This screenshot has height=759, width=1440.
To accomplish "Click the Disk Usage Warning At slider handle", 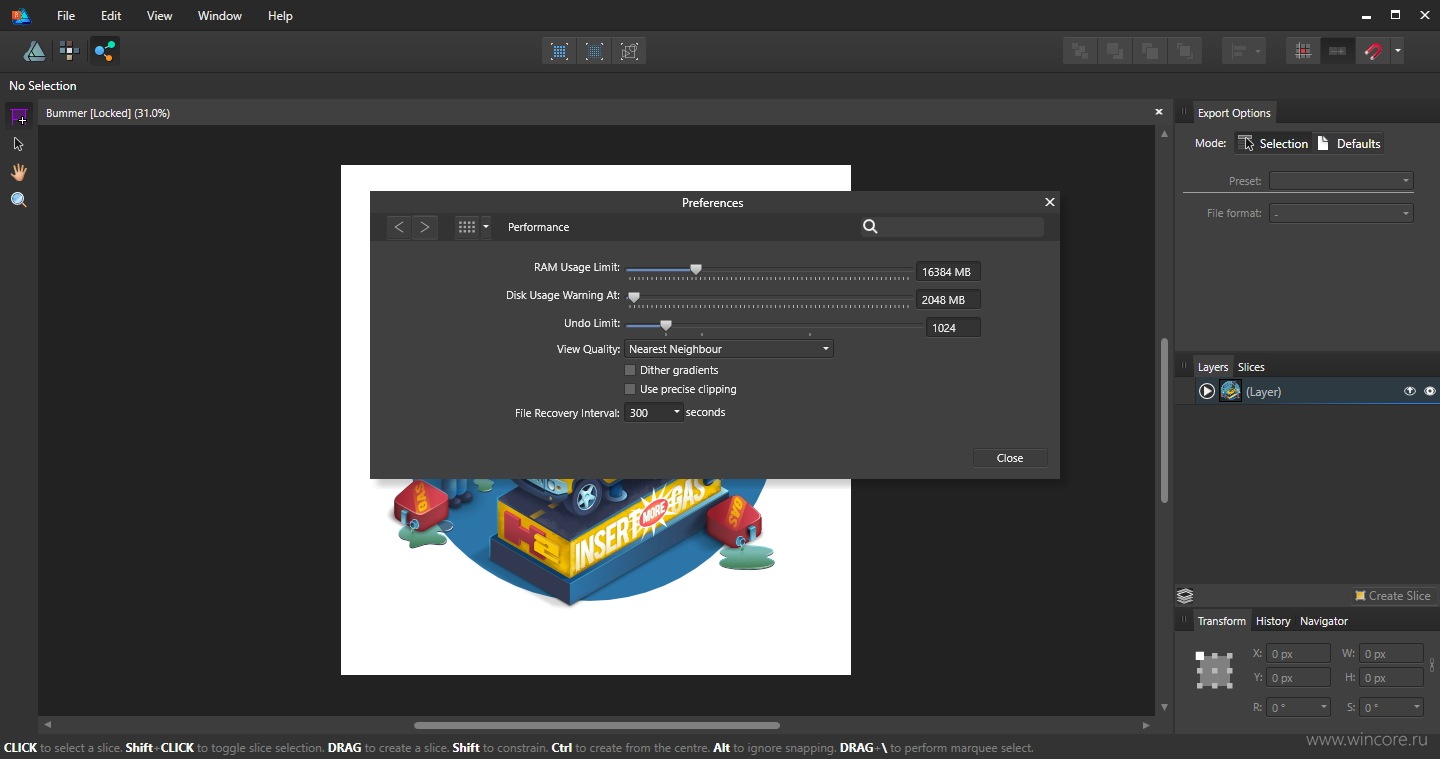I will click(x=633, y=297).
